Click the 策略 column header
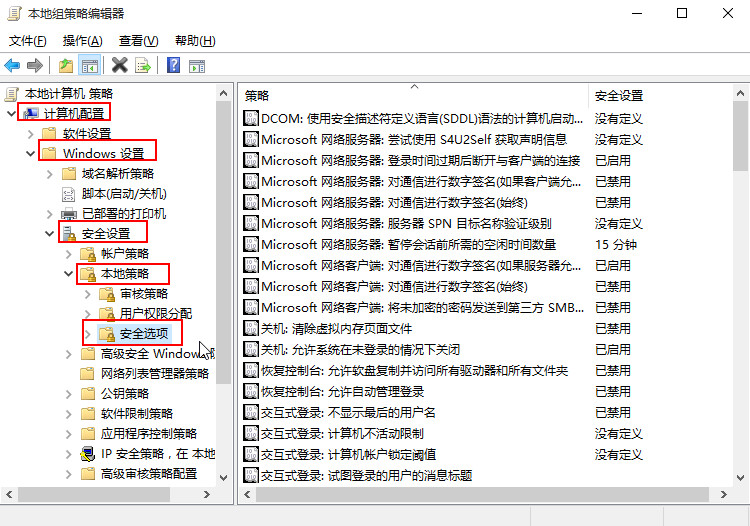Image resolution: width=750 pixels, height=526 pixels. (x=414, y=96)
